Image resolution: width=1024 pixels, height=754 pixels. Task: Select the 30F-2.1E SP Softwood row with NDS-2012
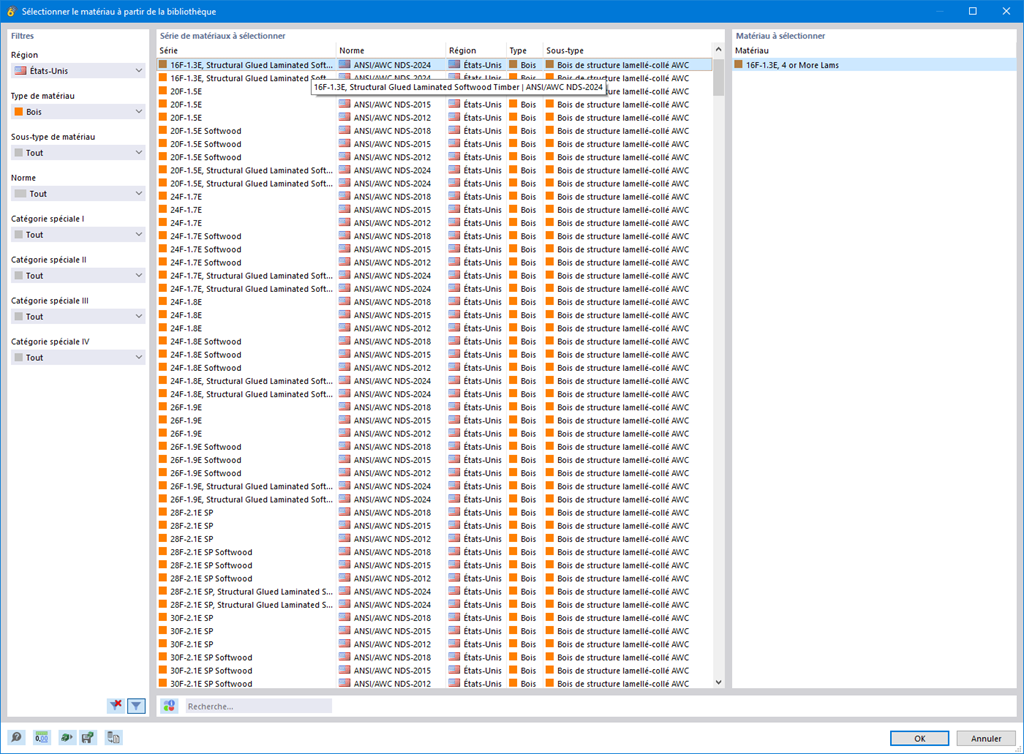[434, 683]
